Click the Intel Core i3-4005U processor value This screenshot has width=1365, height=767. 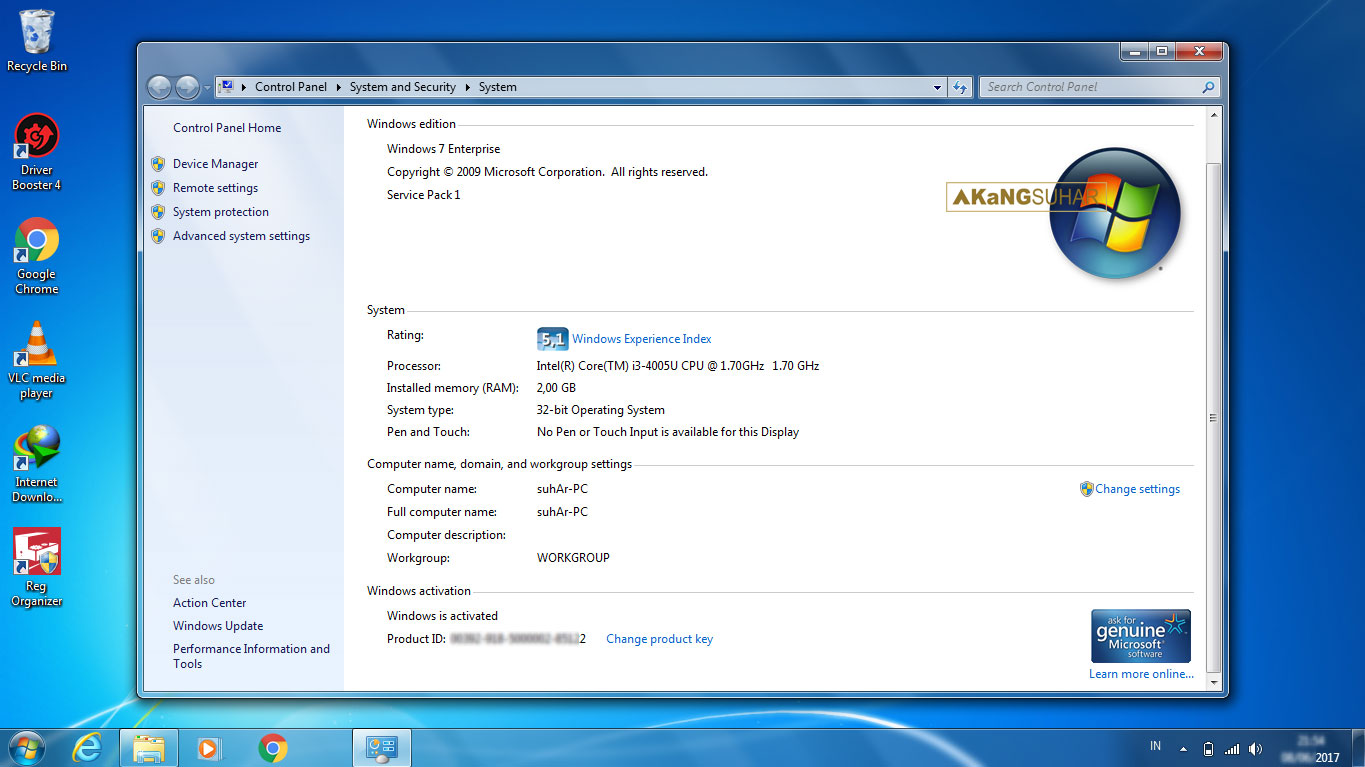point(678,366)
